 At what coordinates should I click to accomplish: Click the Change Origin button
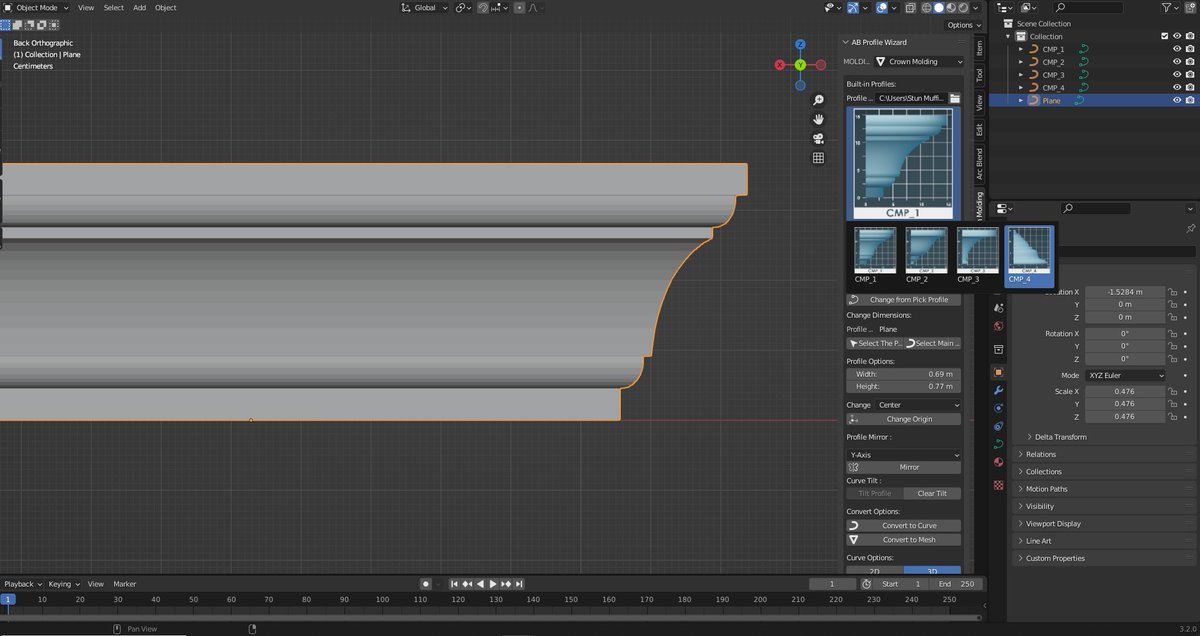(903, 419)
